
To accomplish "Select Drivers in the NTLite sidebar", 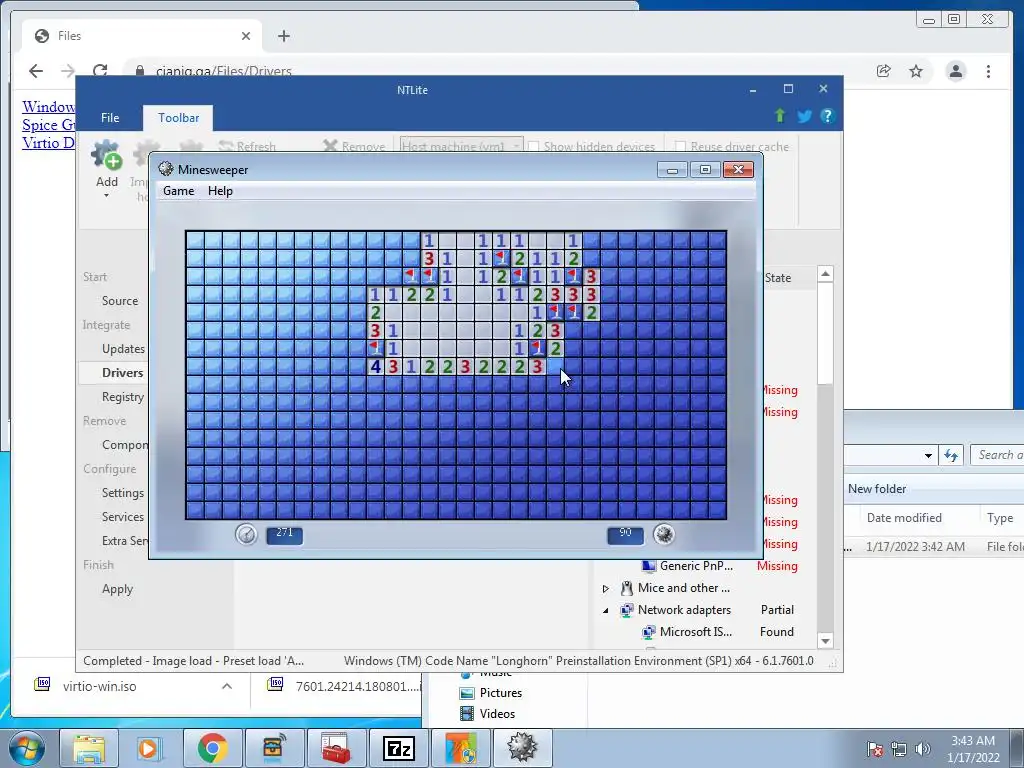I will [x=122, y=373].
